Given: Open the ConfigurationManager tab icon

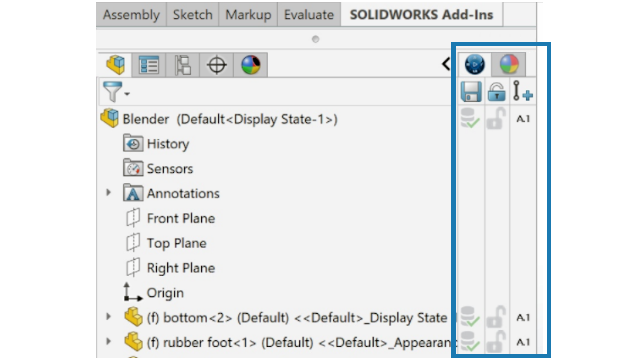Looking at the screenshot, I should 182,64.
